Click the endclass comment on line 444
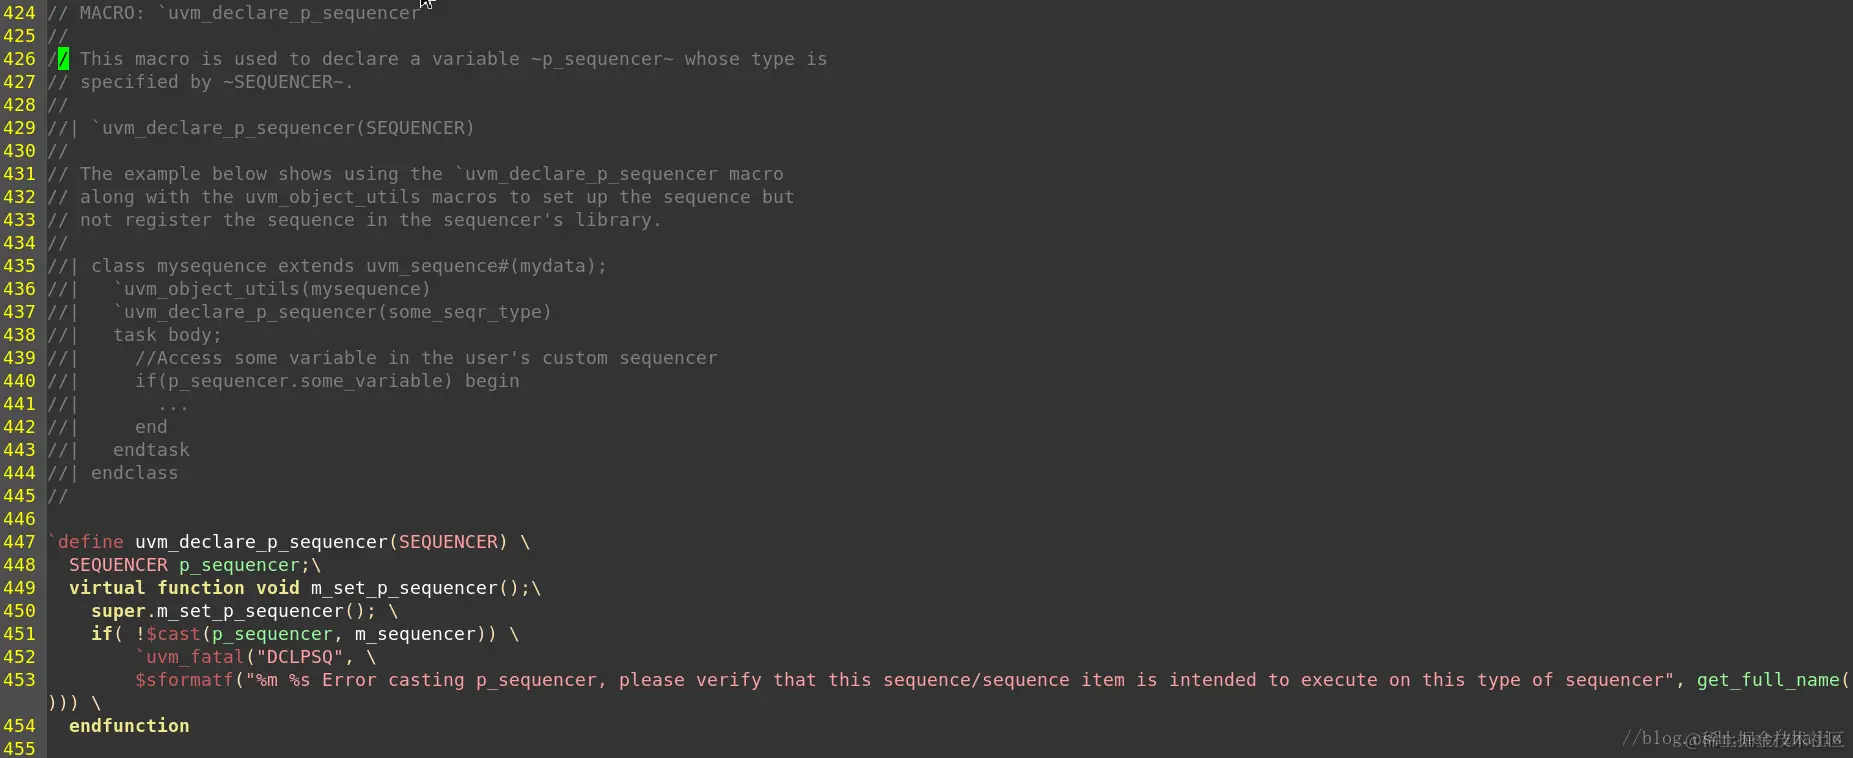This screenshot has height=758, width=1853. click(x=134, y=473)
